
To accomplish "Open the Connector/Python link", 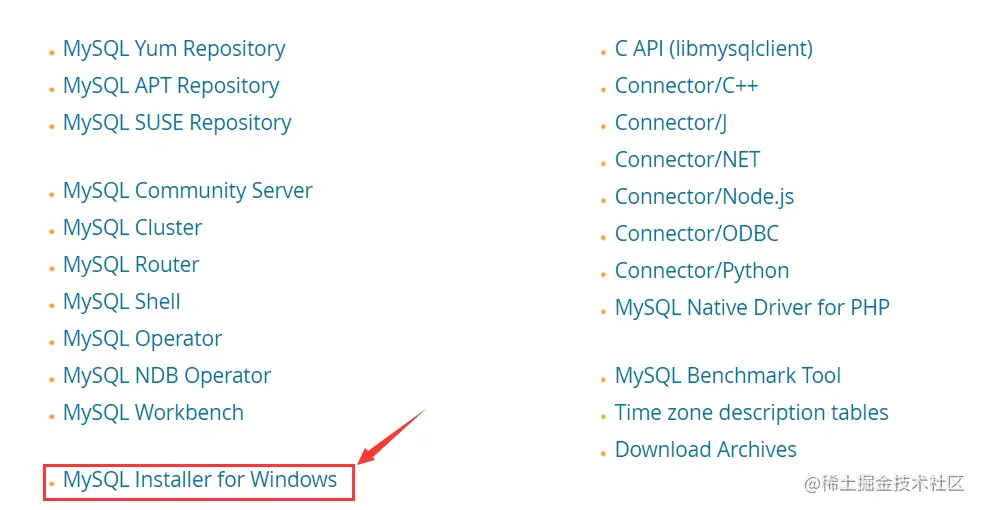I will click(x=702, y=270).
